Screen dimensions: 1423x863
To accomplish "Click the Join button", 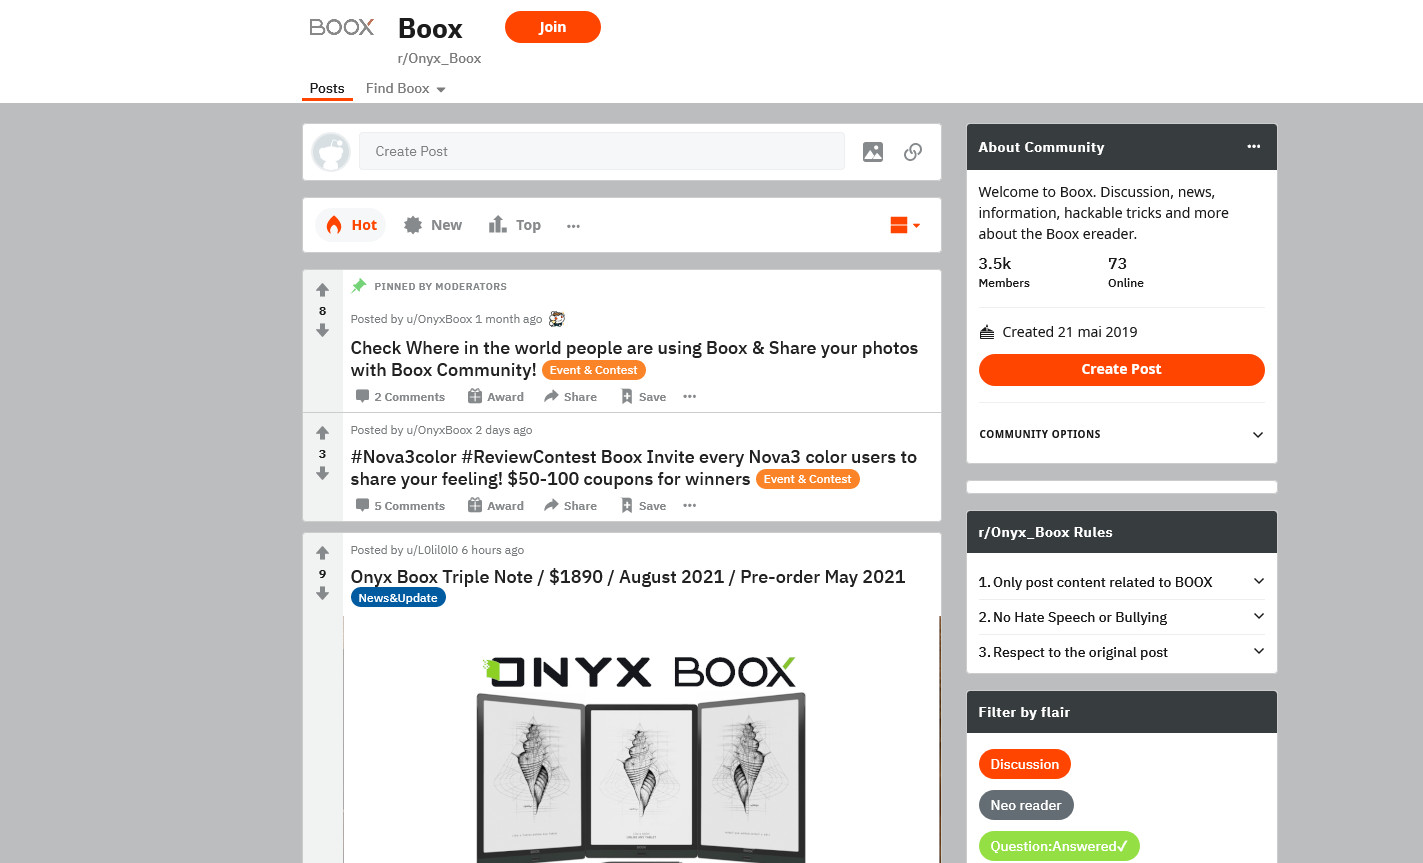I will [x=552, y=27].
